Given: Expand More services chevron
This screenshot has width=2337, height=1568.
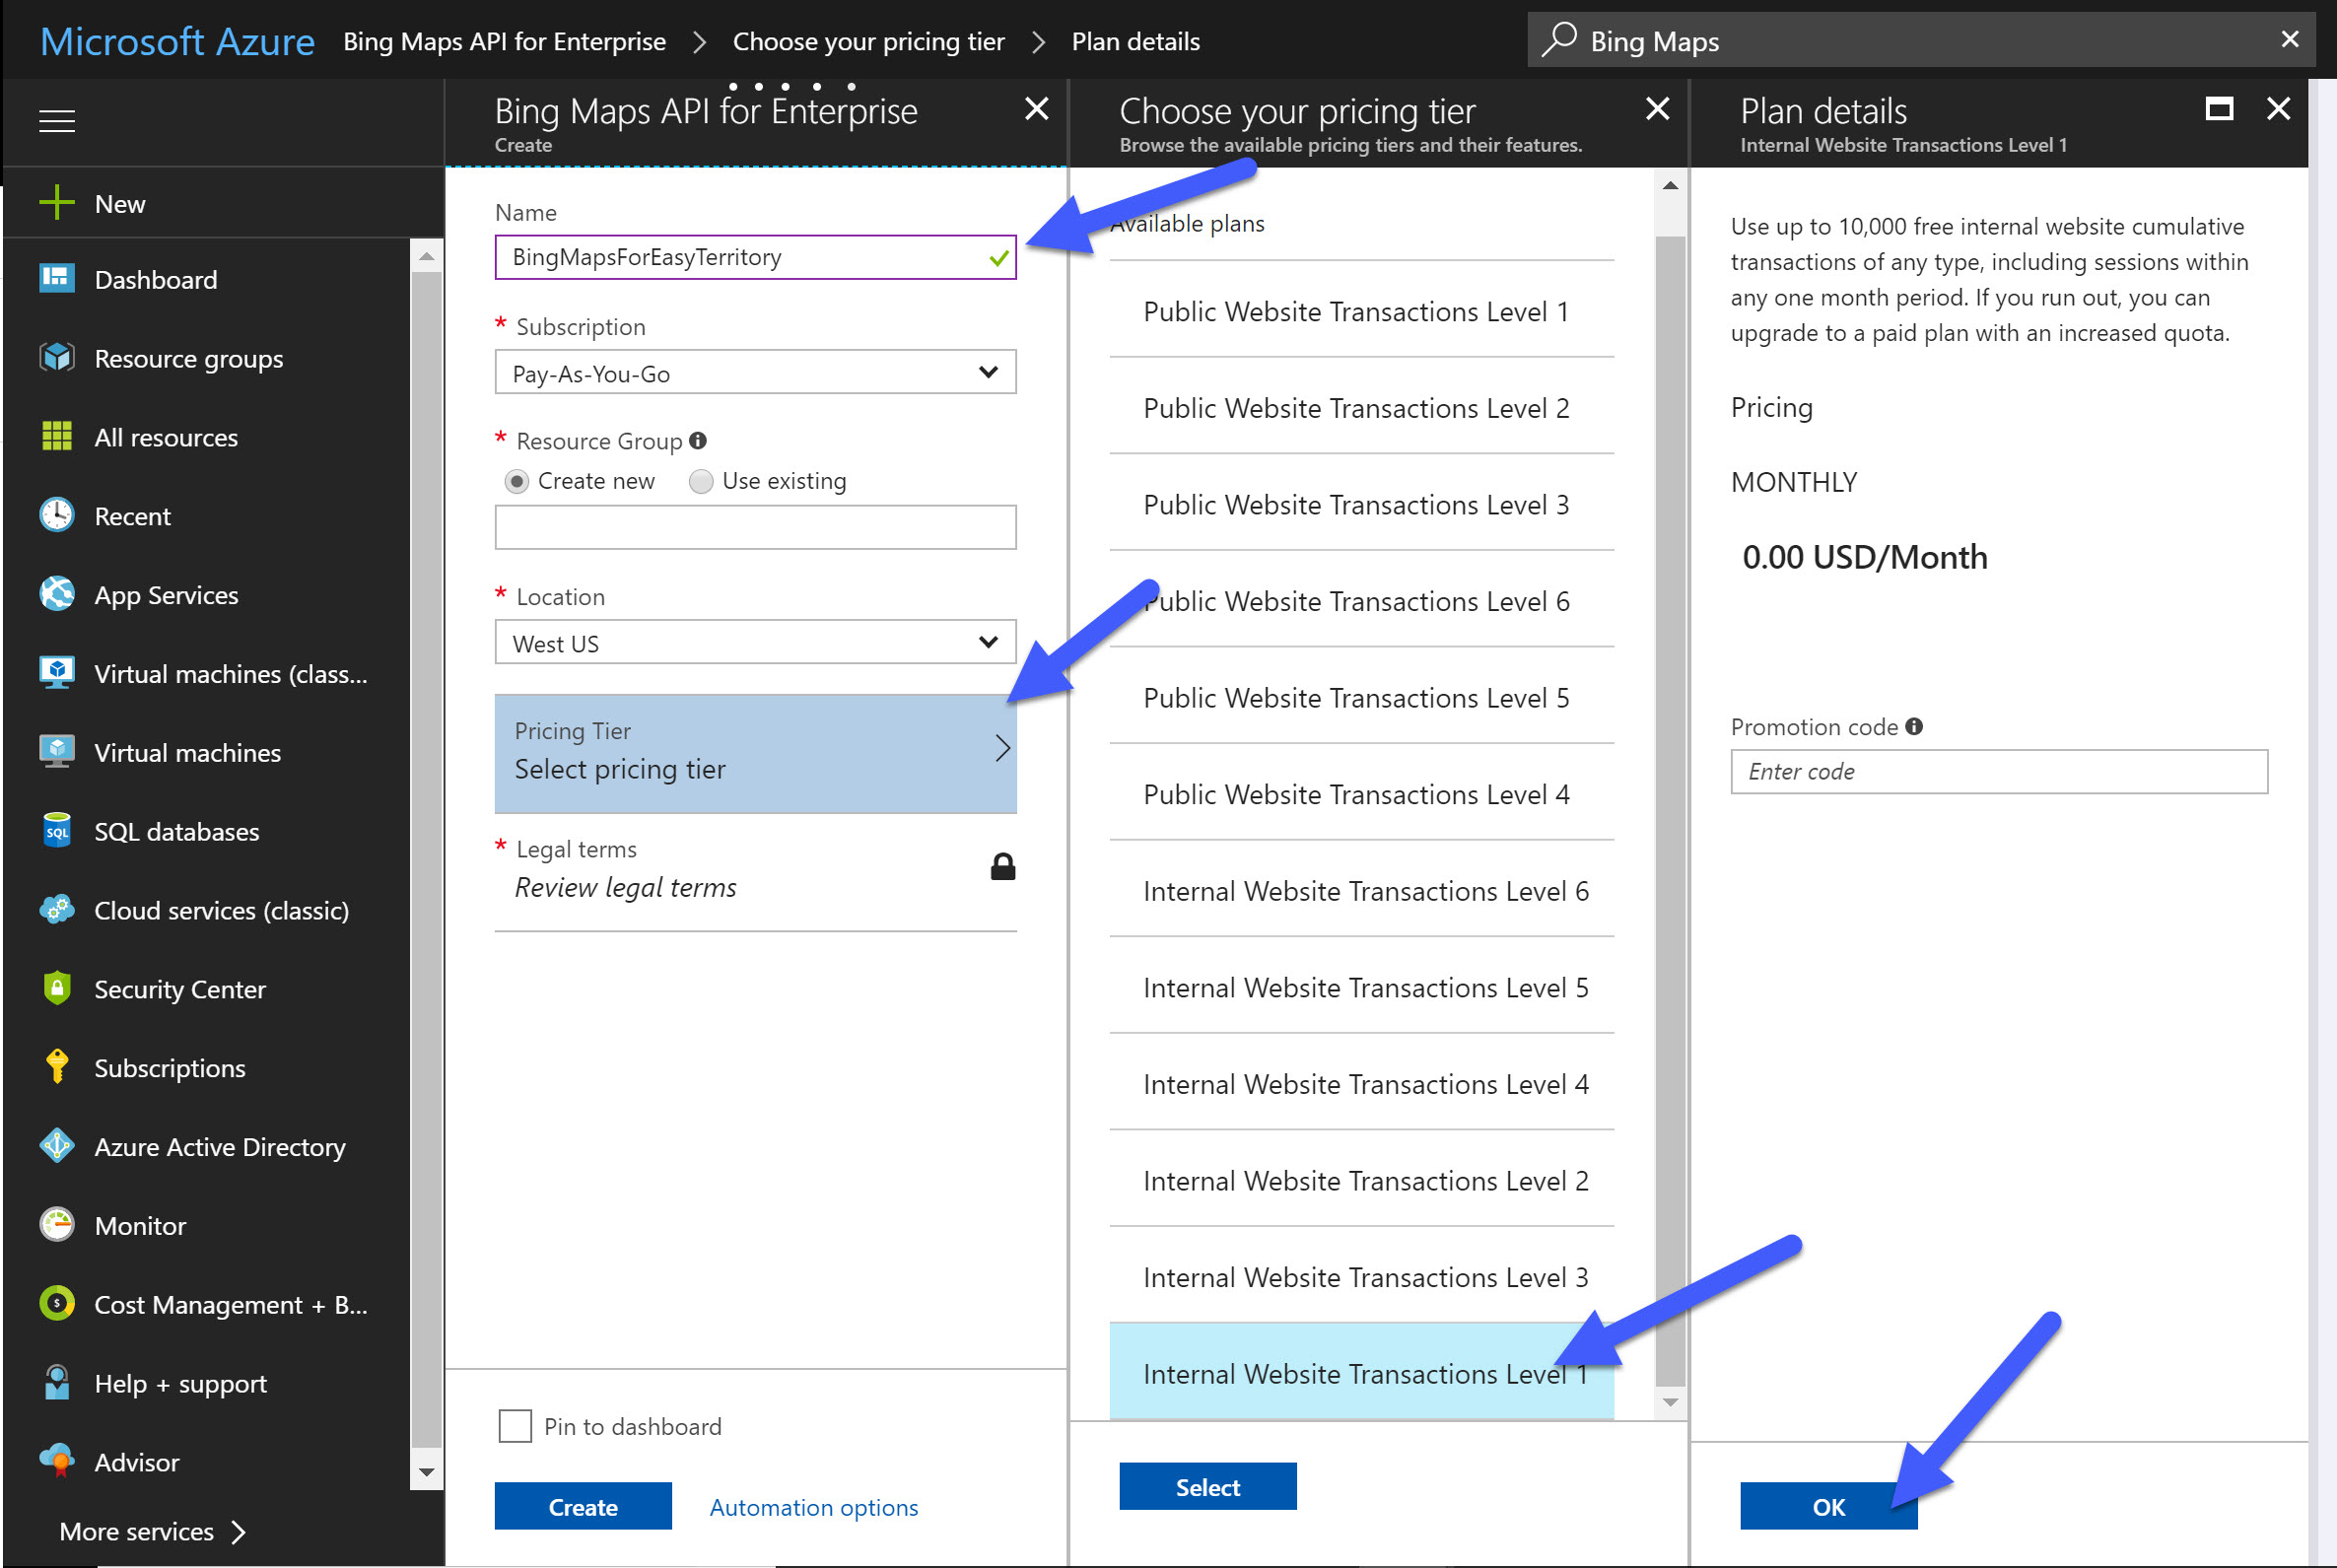Looking at the screenshot, I should click(x=238, y=1531).
